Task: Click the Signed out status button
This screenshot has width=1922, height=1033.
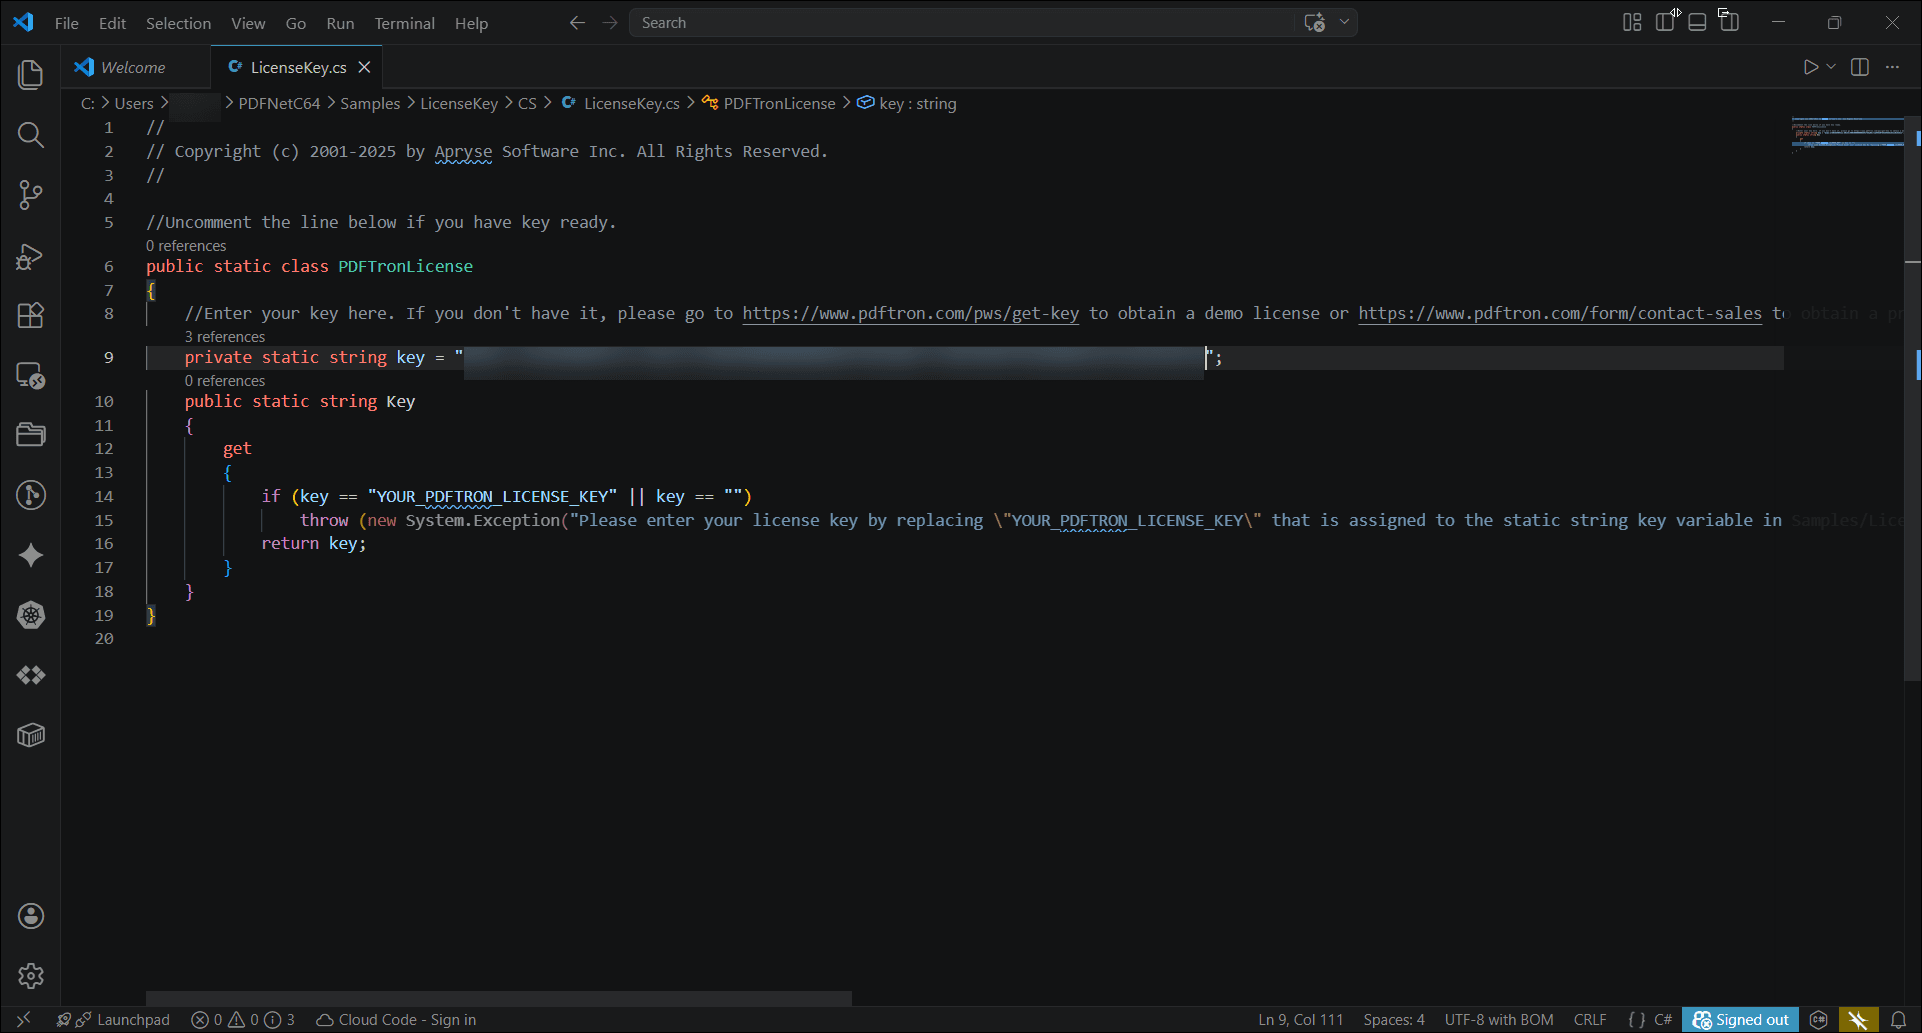Action: tap(1740, 1020)
